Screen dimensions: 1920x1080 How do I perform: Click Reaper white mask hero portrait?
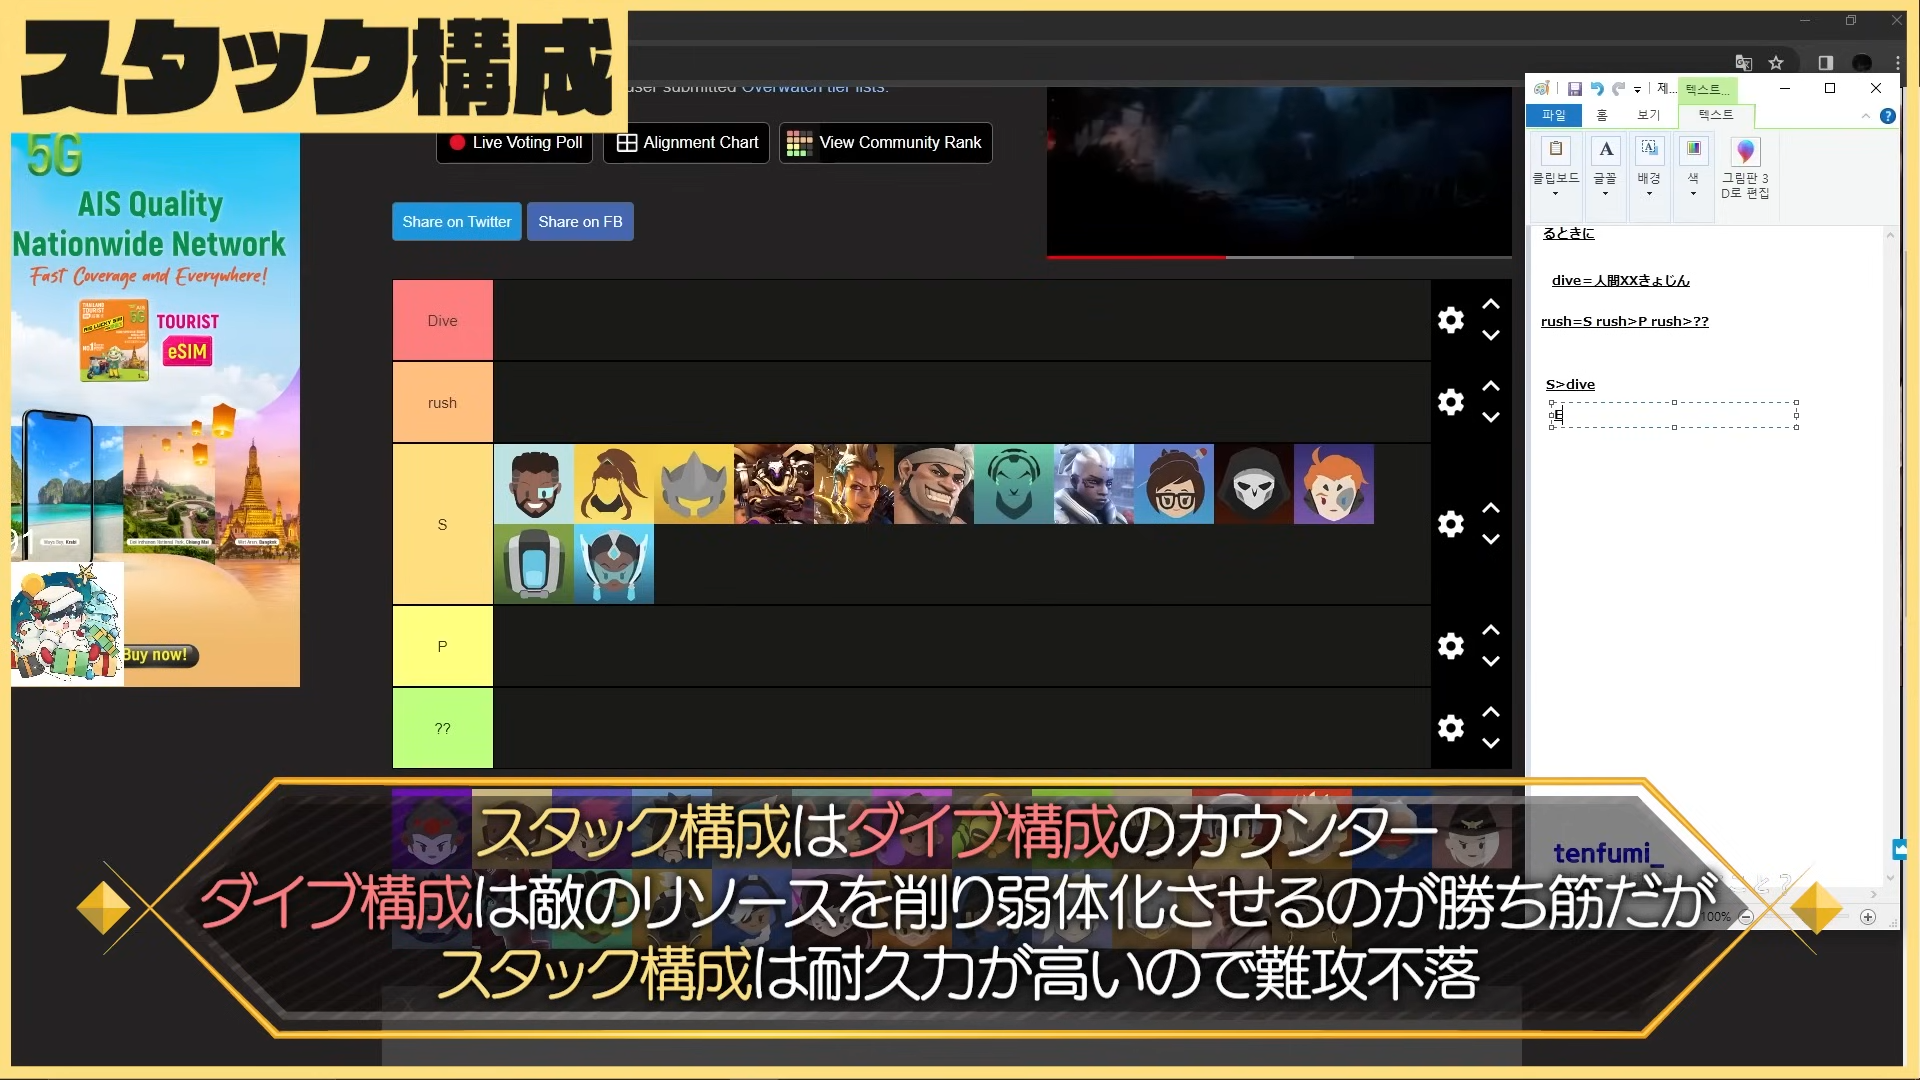1254,484
